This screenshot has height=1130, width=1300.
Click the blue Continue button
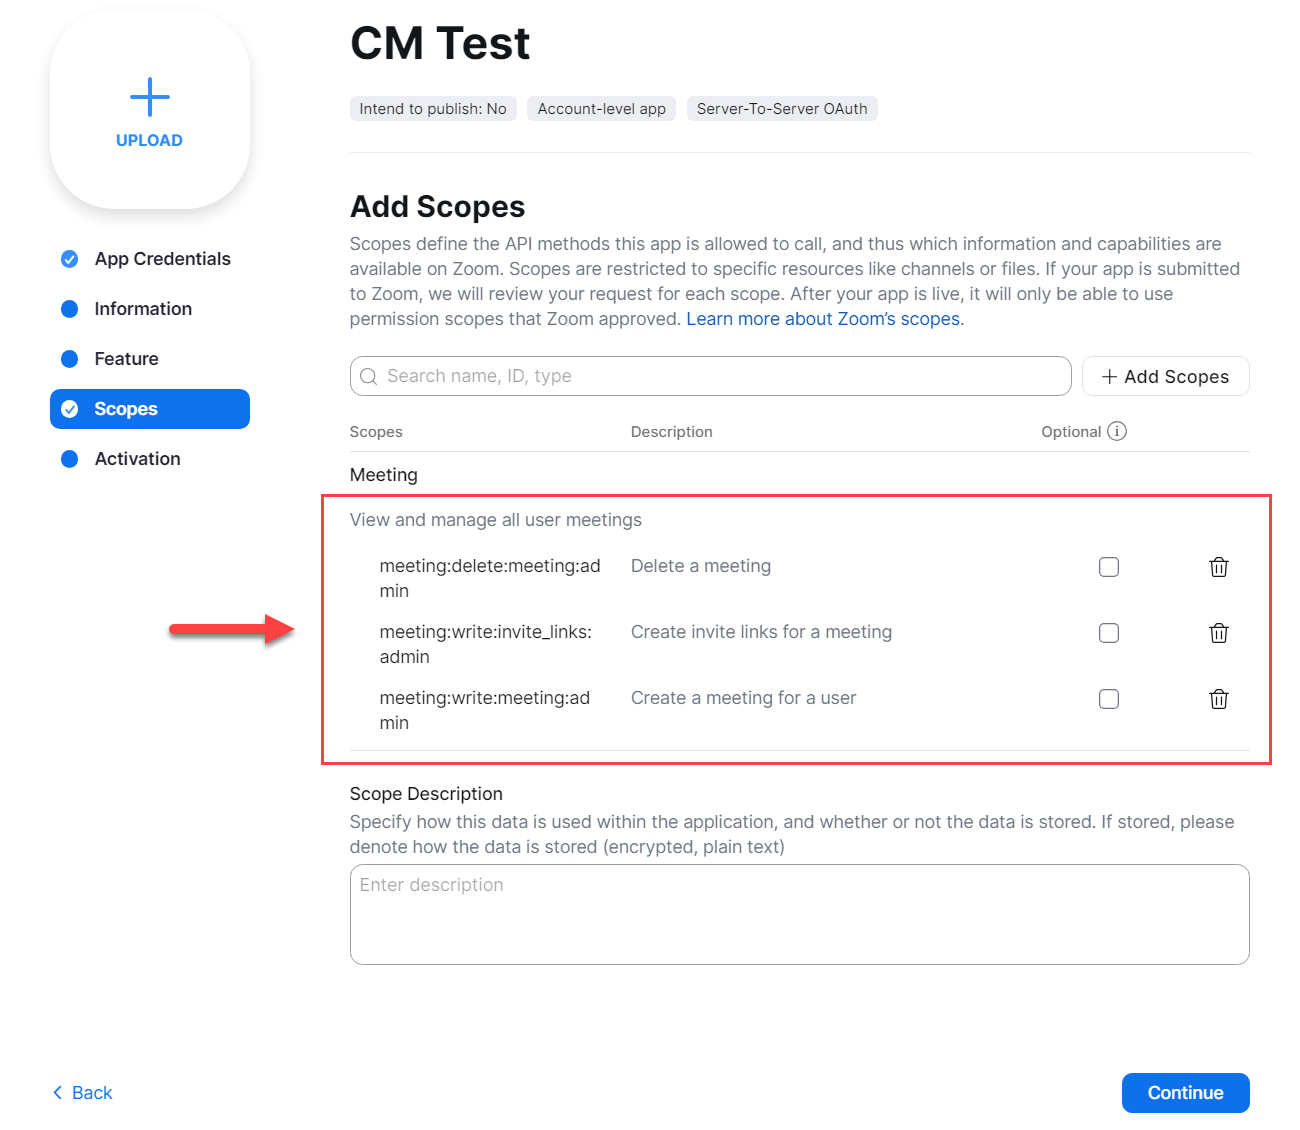[1186, 1093]
